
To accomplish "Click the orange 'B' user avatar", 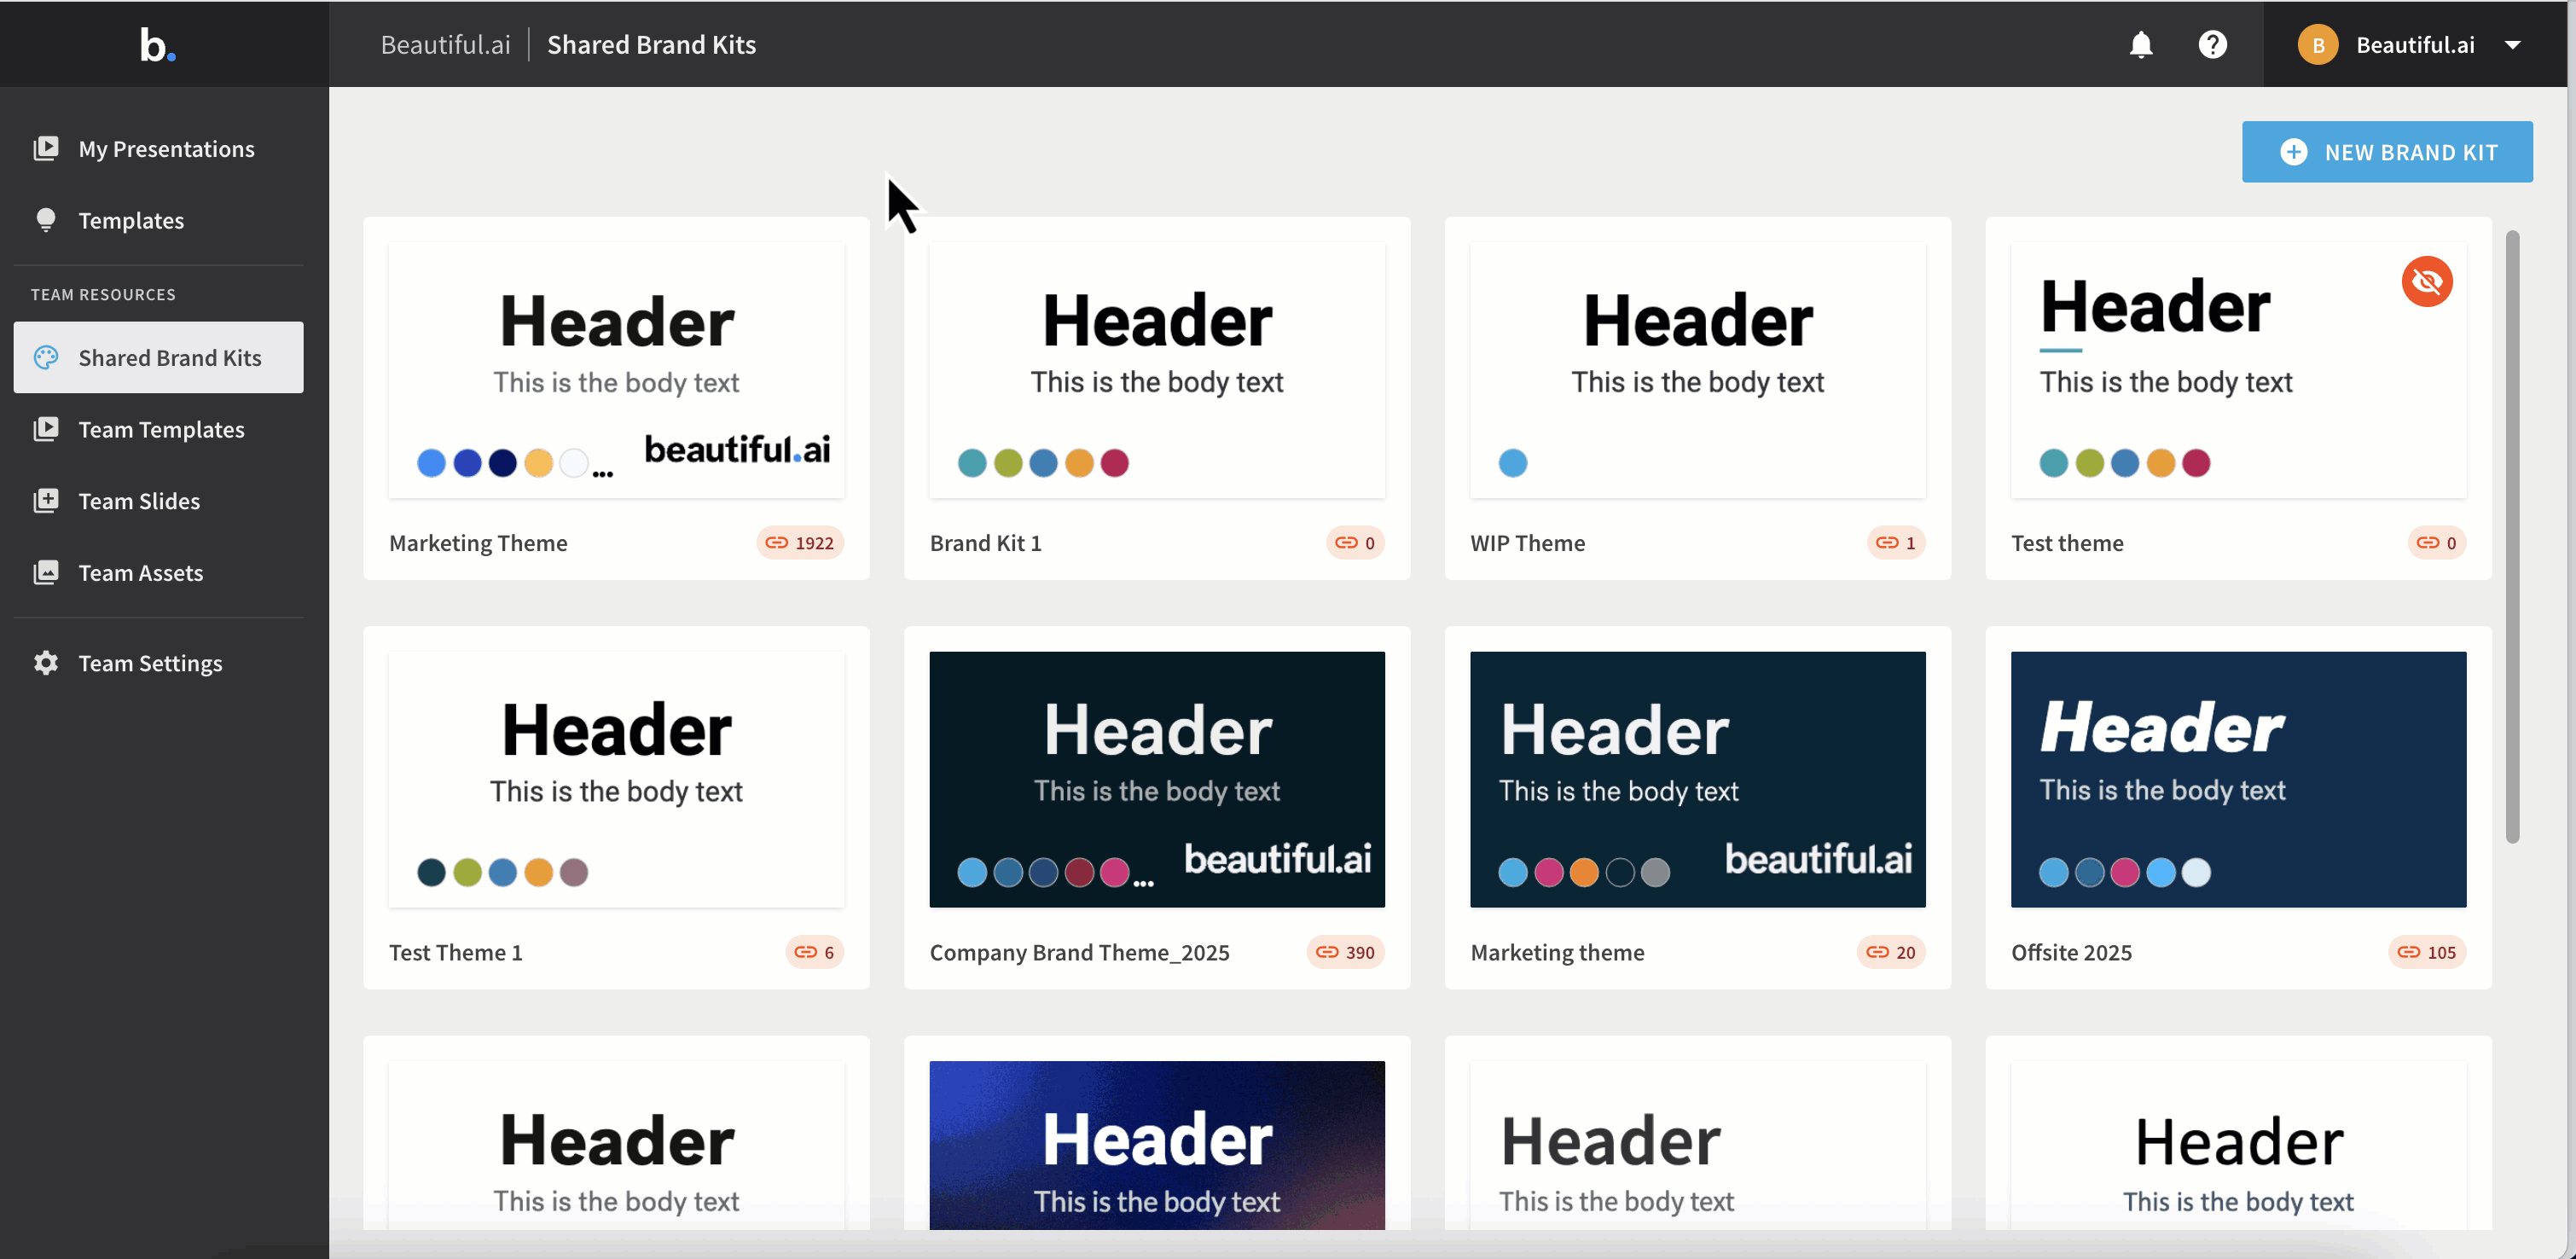I will [2317, 45].
